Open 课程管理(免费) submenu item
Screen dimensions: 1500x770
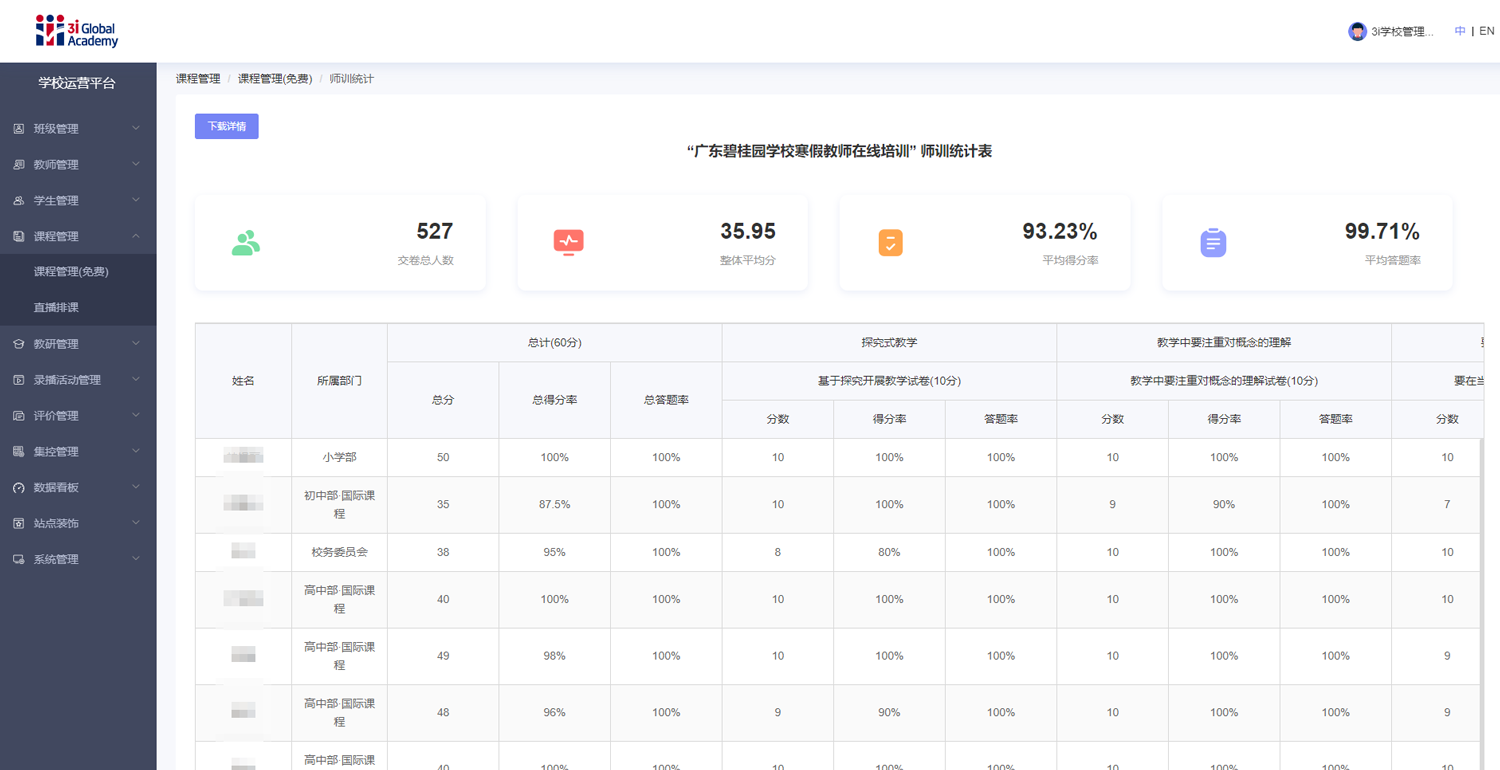(x=71, y=272)
